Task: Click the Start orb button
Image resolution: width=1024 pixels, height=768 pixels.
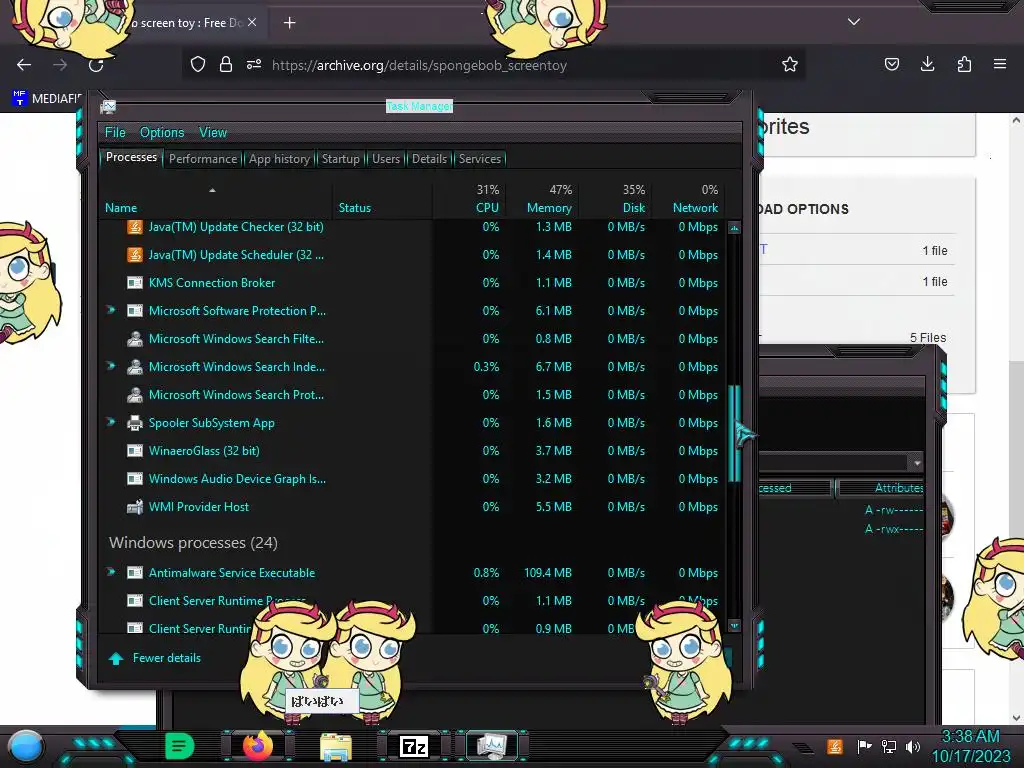Action: (x=26, y=746)
